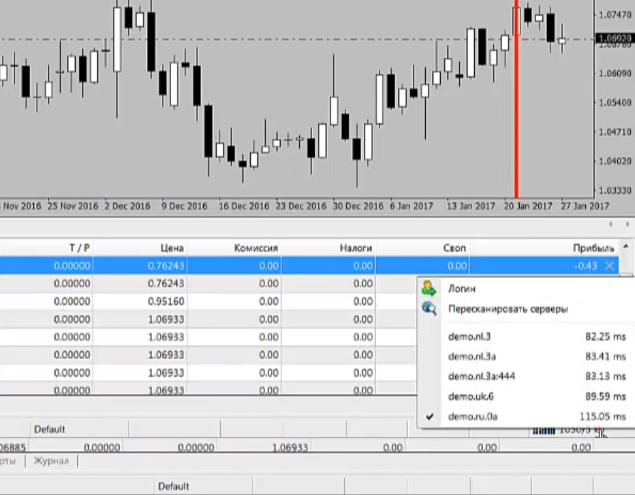Click the chart scroll right arrow
Screen dimensions: 635x495
(x=627, y=224)
